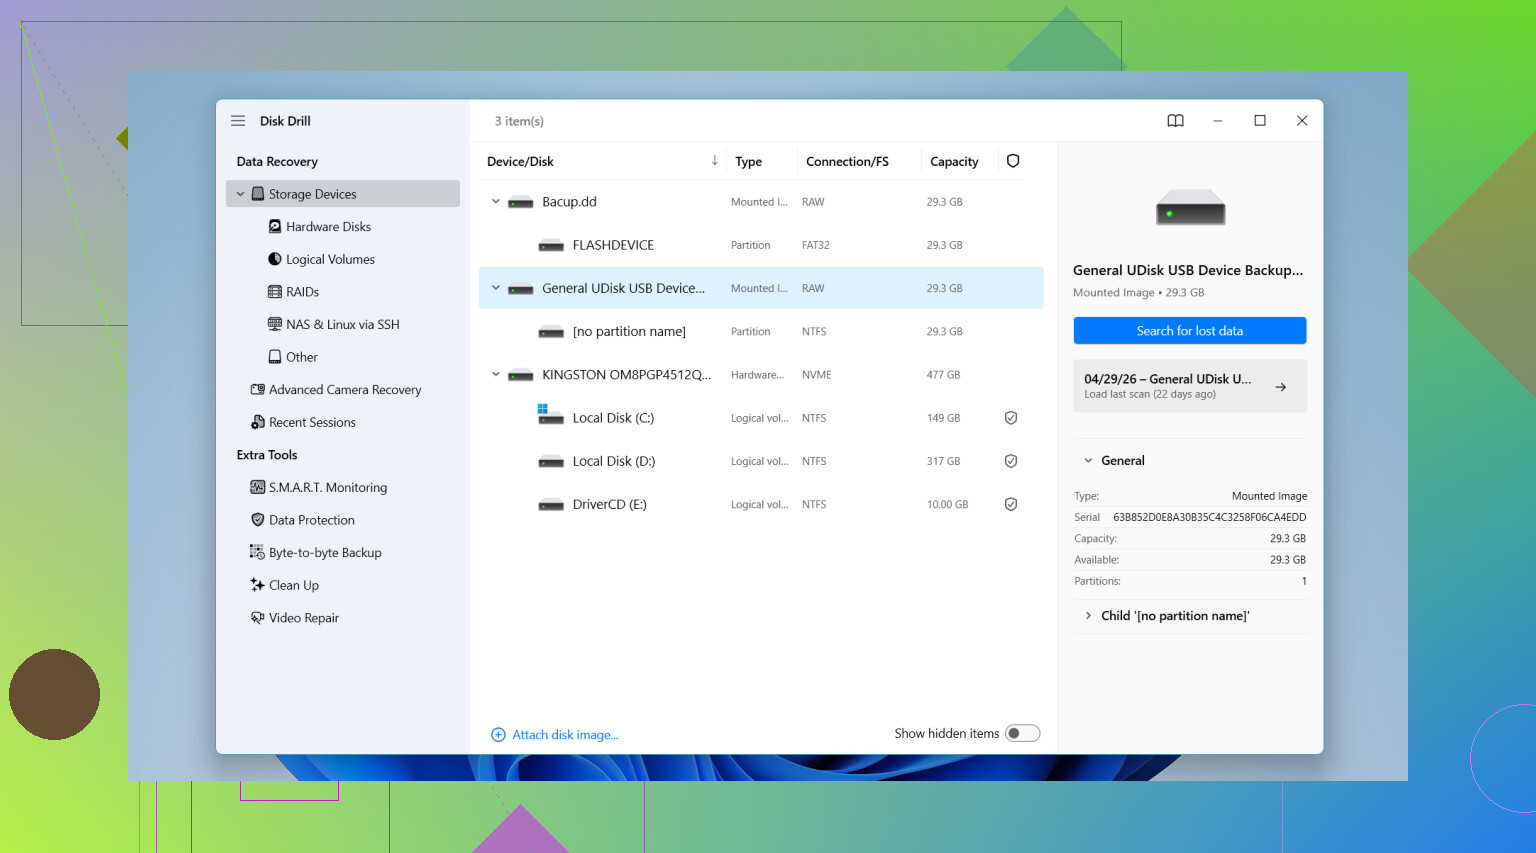Select Local Disk (C:) row
The width and height of the screenshot is (1536, 853).
pyautogui.click(x=761, y=418)
